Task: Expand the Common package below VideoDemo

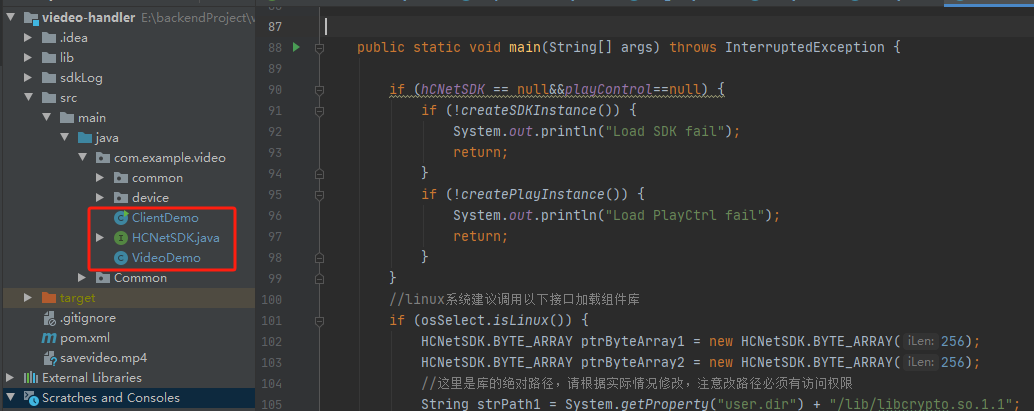Action: click(x=82, y=278)
